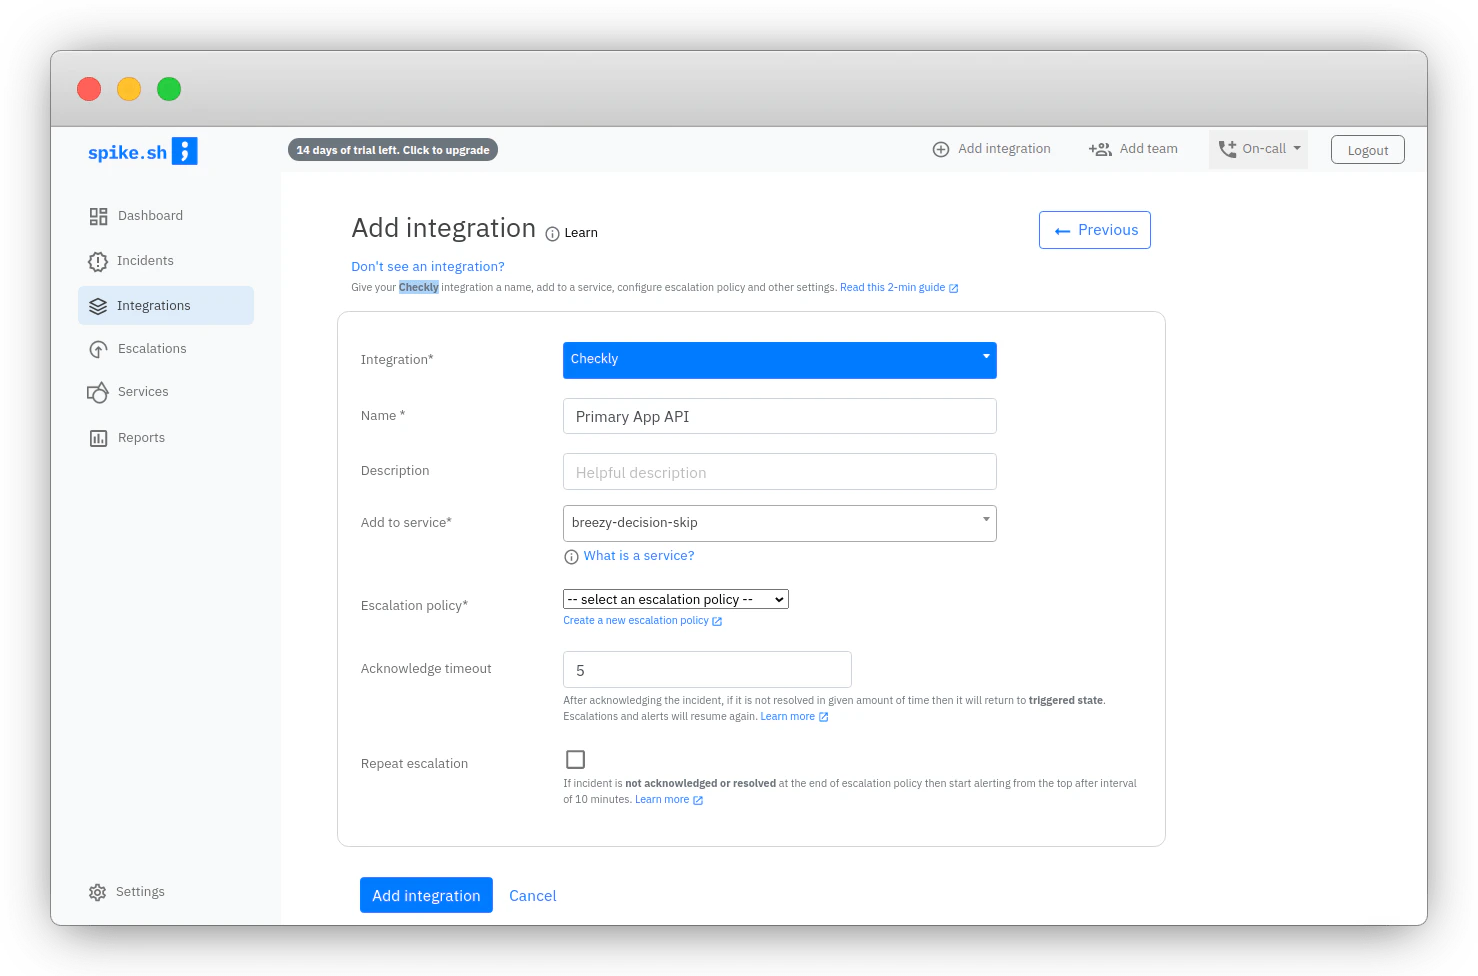Click the plus icon beside Add integration

(x=941, y=149)
